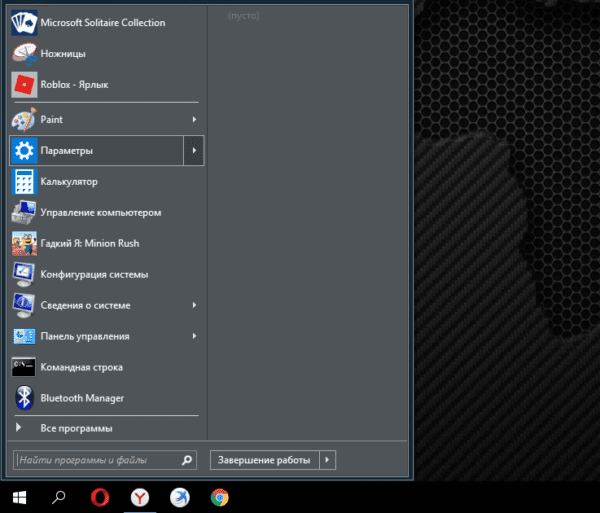Launch the Scissors snipping tool icon
This screenshot has height=513, width=600.
point(24,54)
